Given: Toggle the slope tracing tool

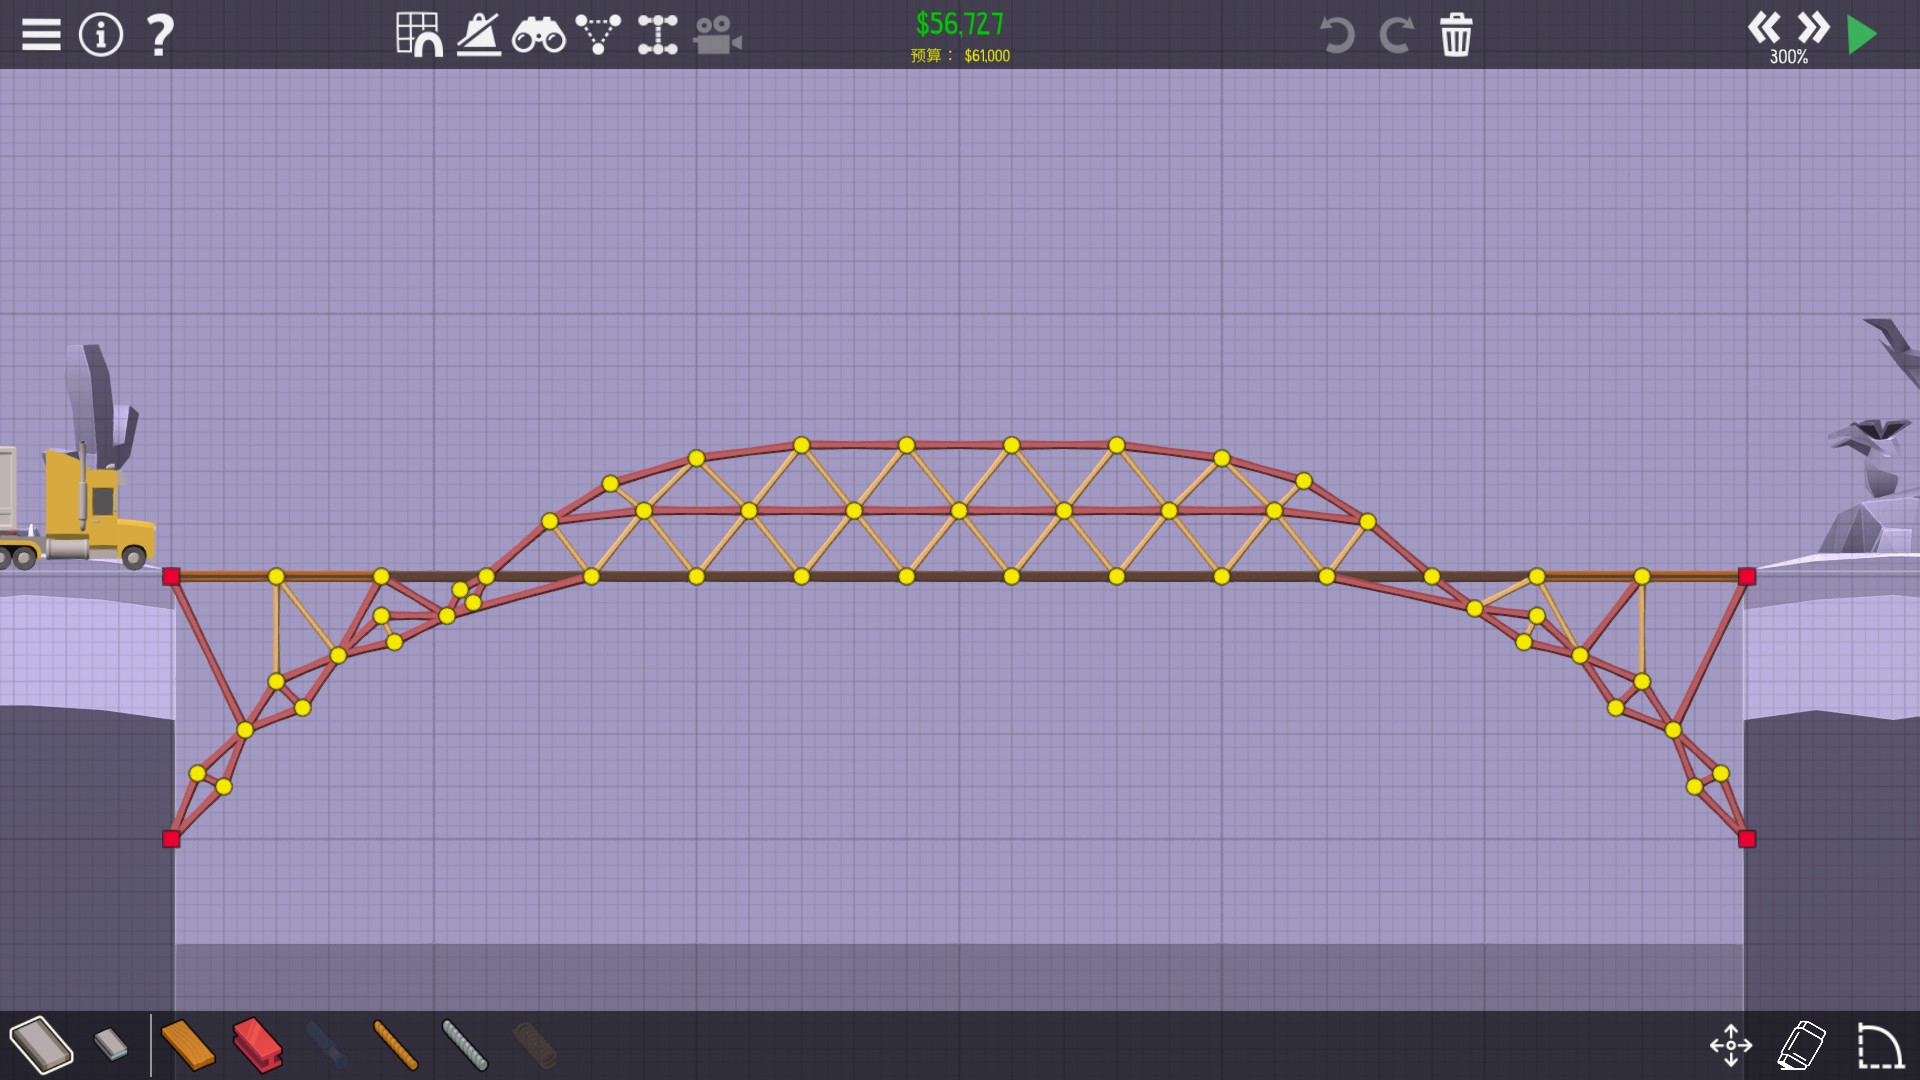Looking at the screenshot, I should point(479,35).
